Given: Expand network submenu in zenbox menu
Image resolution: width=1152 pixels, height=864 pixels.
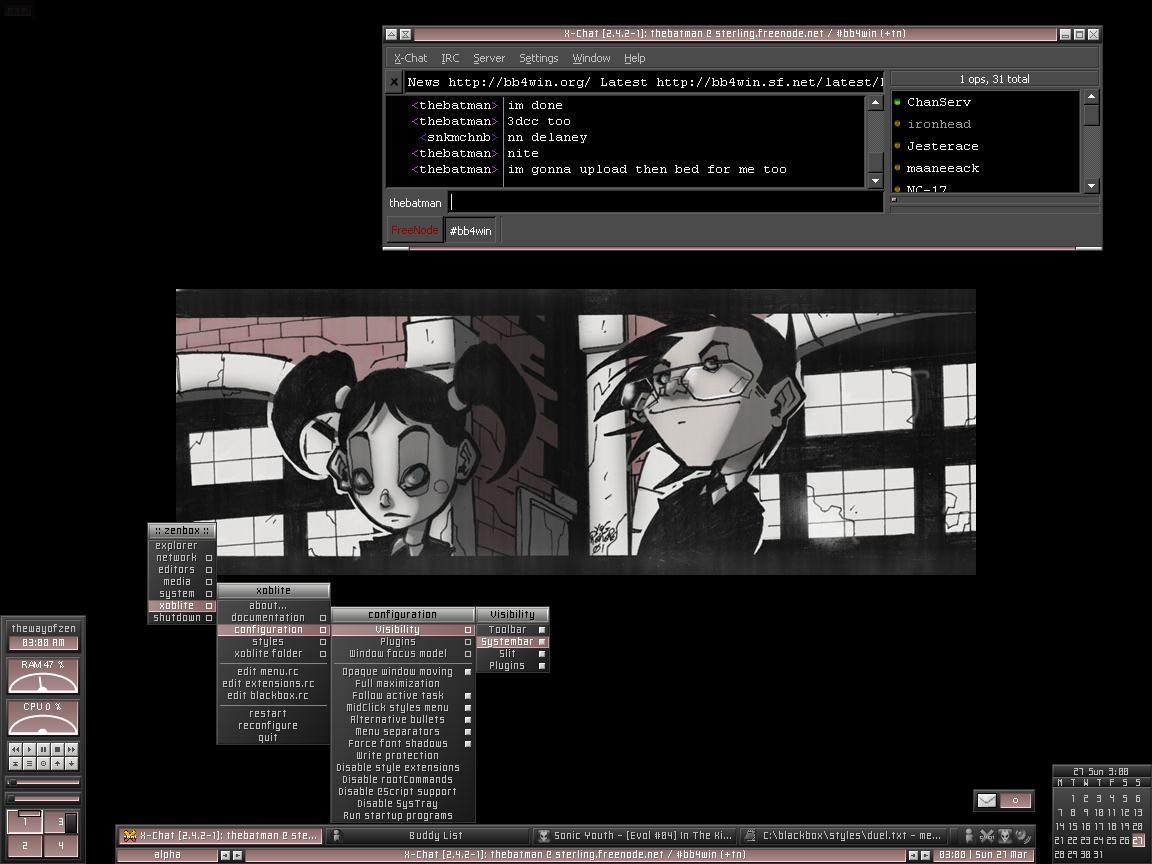Looking at the screenshot, I should pos(182,558).
